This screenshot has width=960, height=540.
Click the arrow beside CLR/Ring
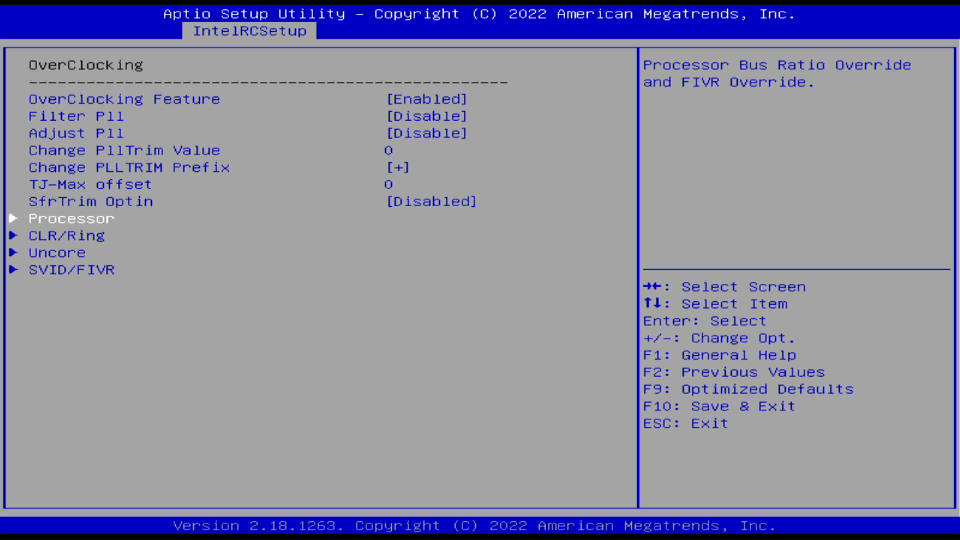pos(13,235)
